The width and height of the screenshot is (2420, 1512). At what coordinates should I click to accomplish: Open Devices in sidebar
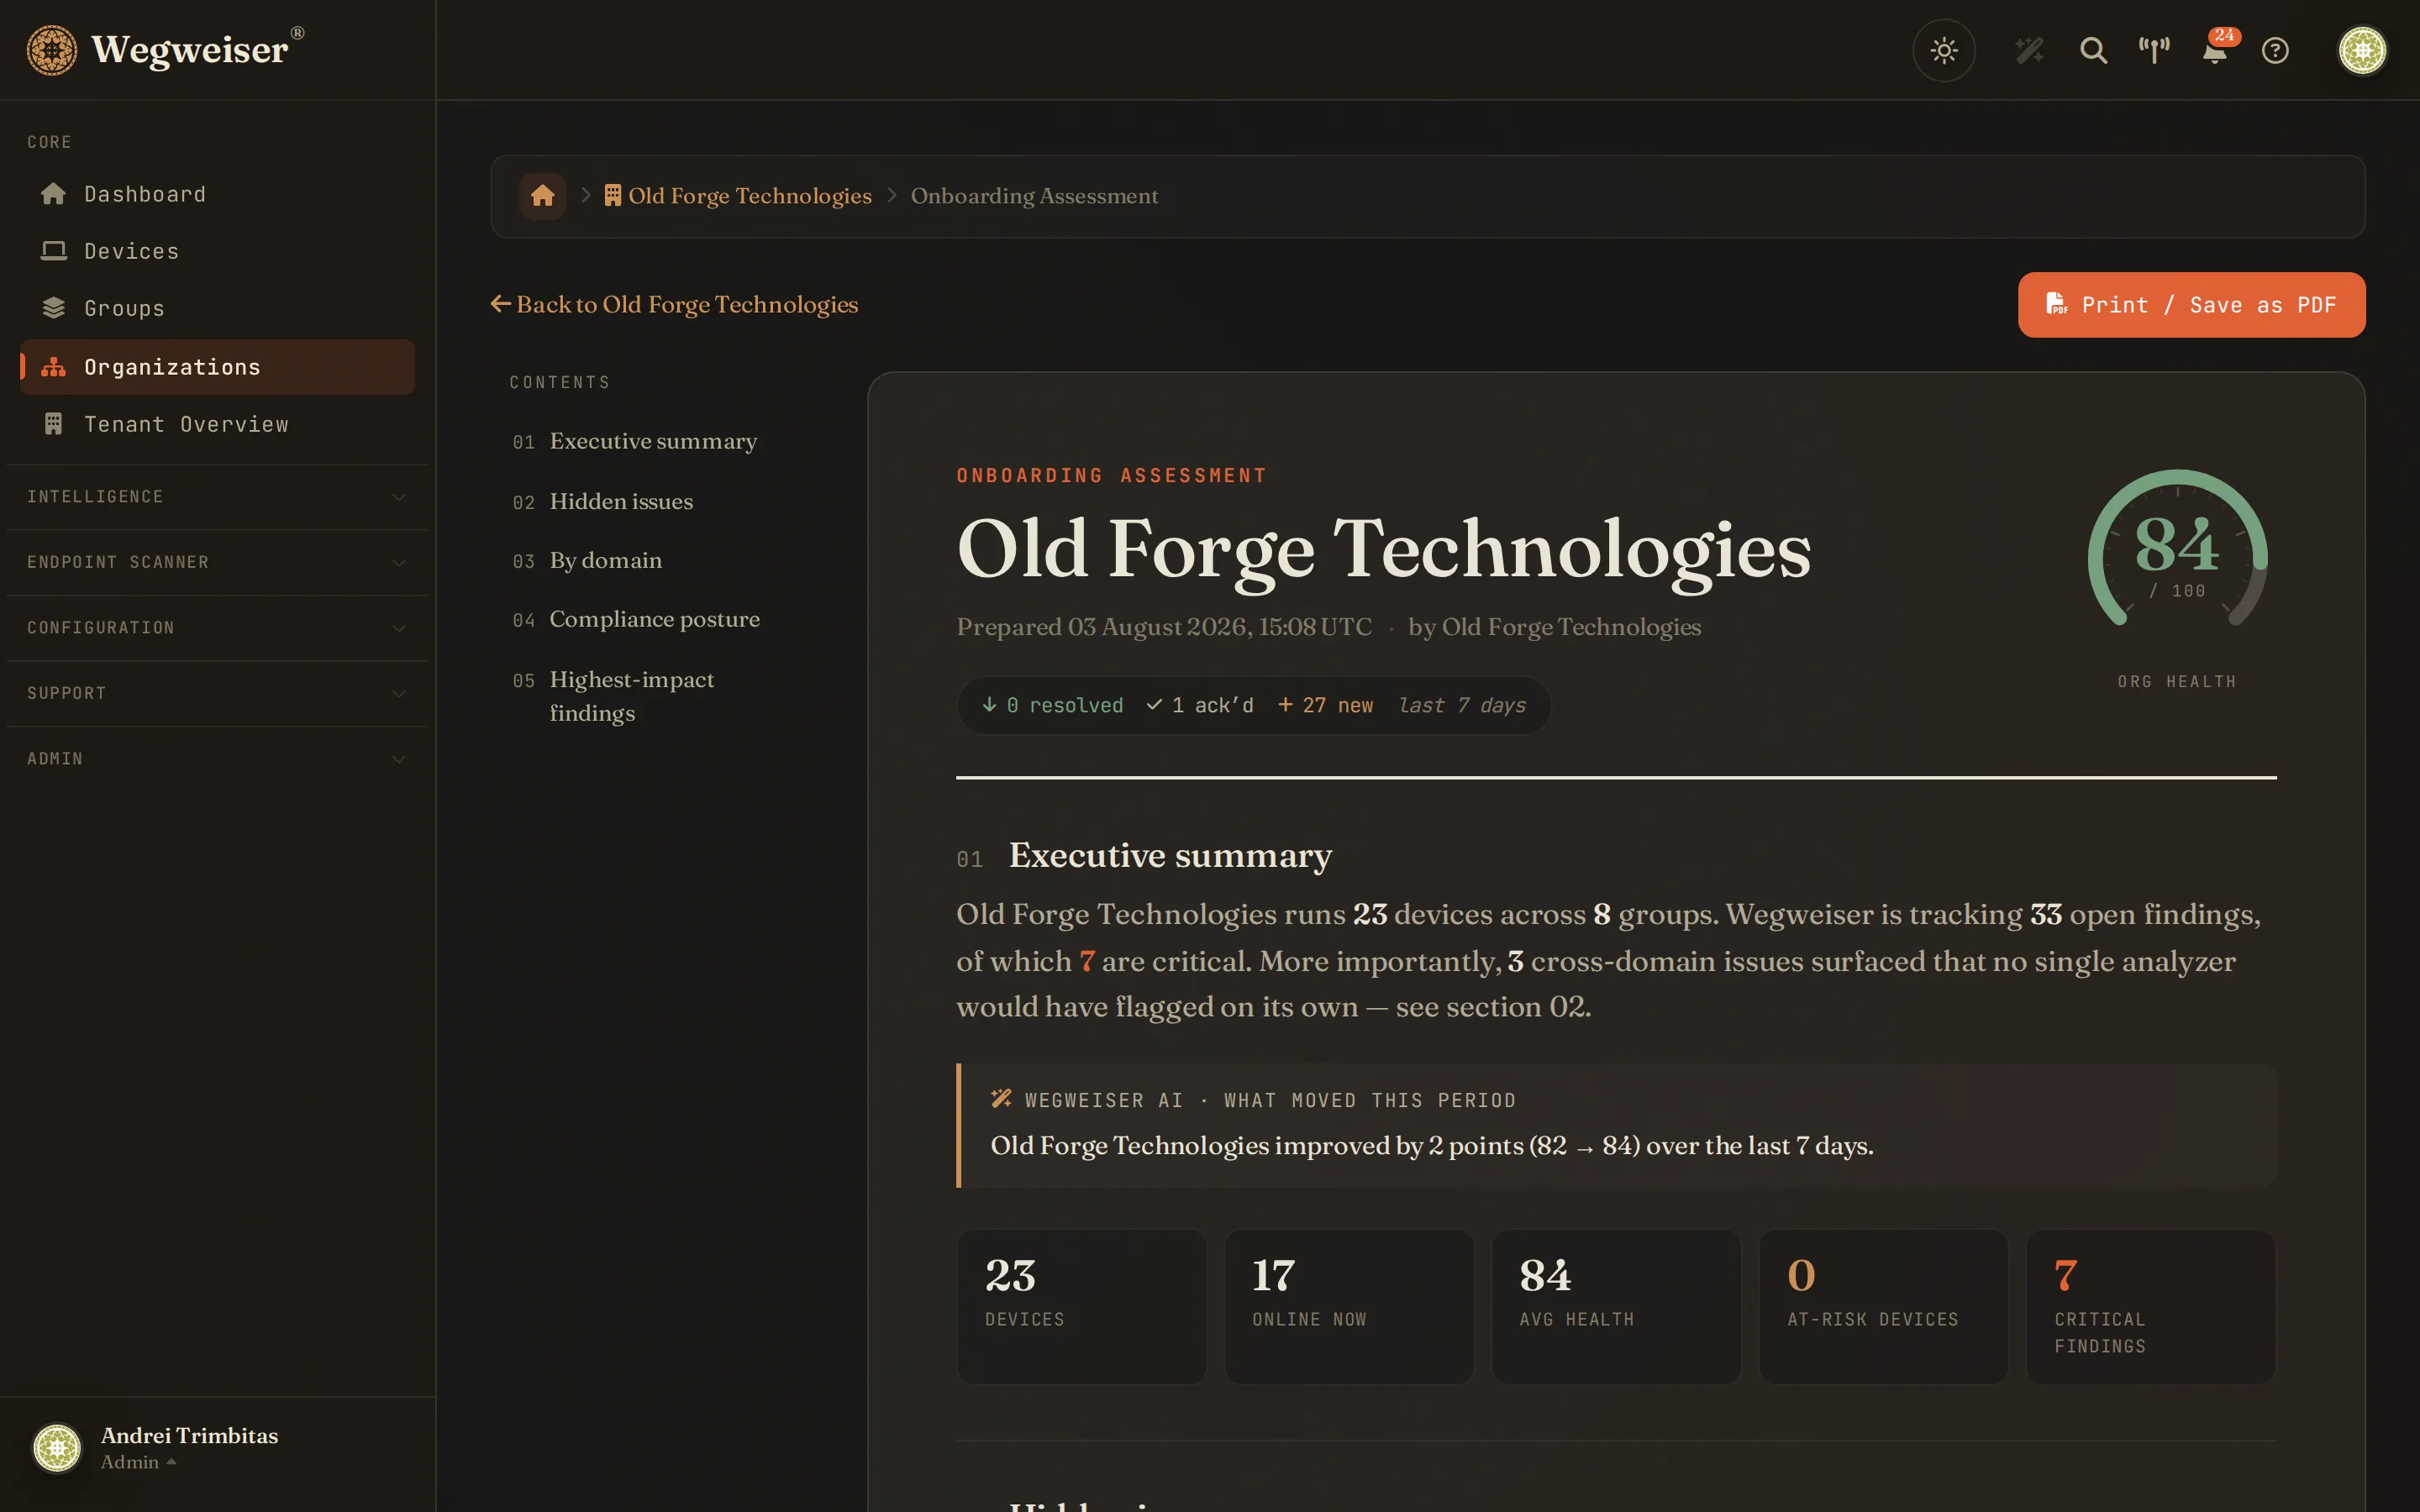click(217, 251)
